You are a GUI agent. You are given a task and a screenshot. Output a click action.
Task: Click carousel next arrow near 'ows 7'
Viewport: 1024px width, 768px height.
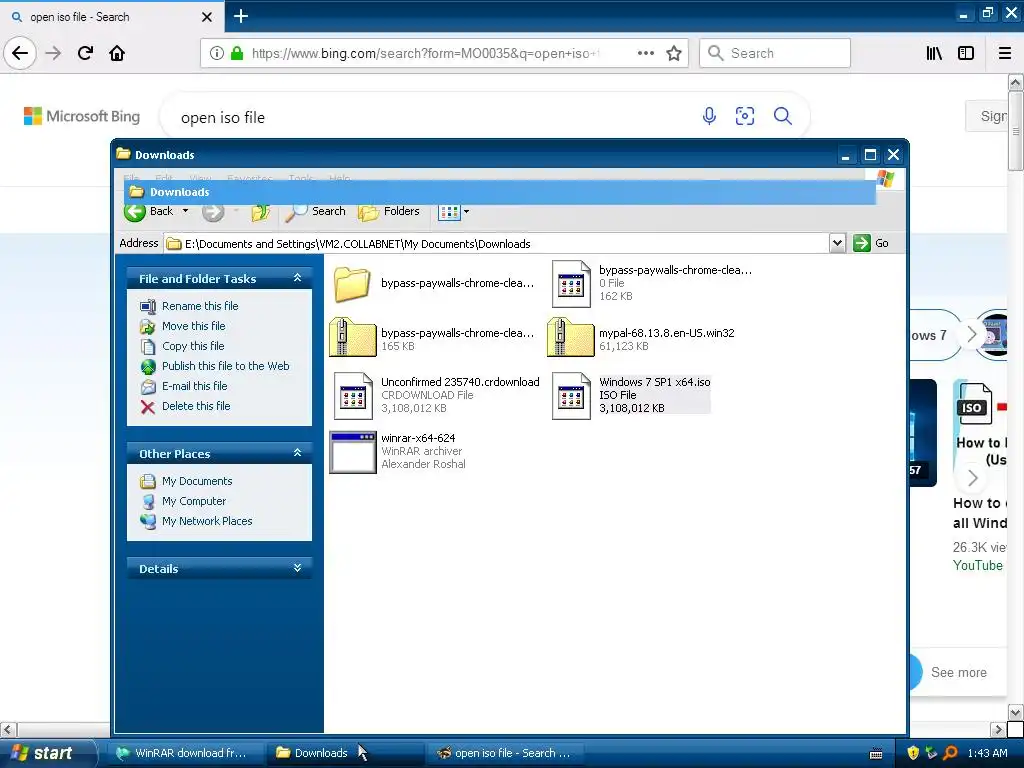point(972,334)
